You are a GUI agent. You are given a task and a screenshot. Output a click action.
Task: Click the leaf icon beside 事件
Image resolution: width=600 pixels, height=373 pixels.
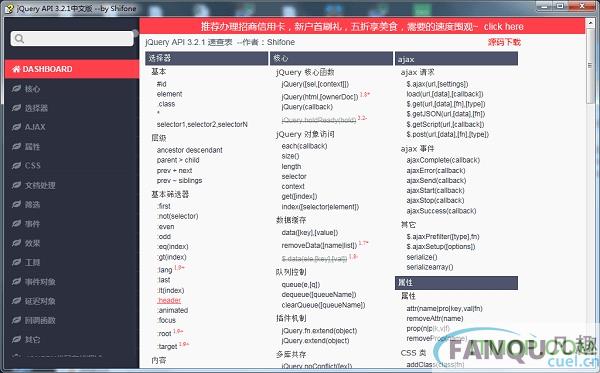tap(16, 223)
